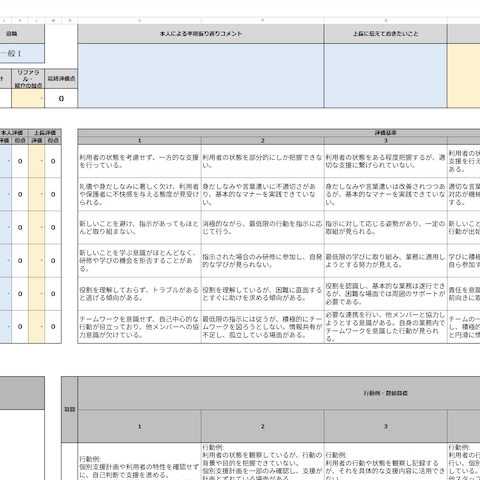Click cell '指示に対して応じる姿勢があり、一定の取組が見られる。'

click(x=385, y=227)
